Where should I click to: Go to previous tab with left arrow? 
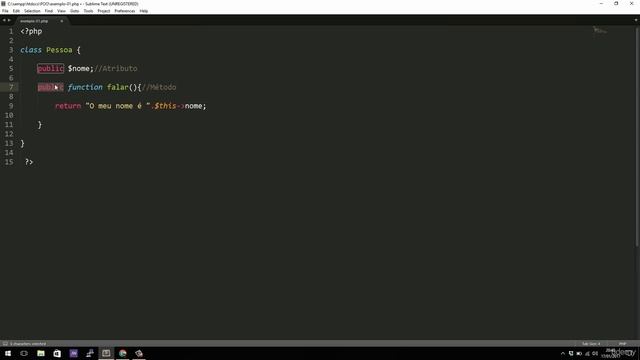[4, 20]
